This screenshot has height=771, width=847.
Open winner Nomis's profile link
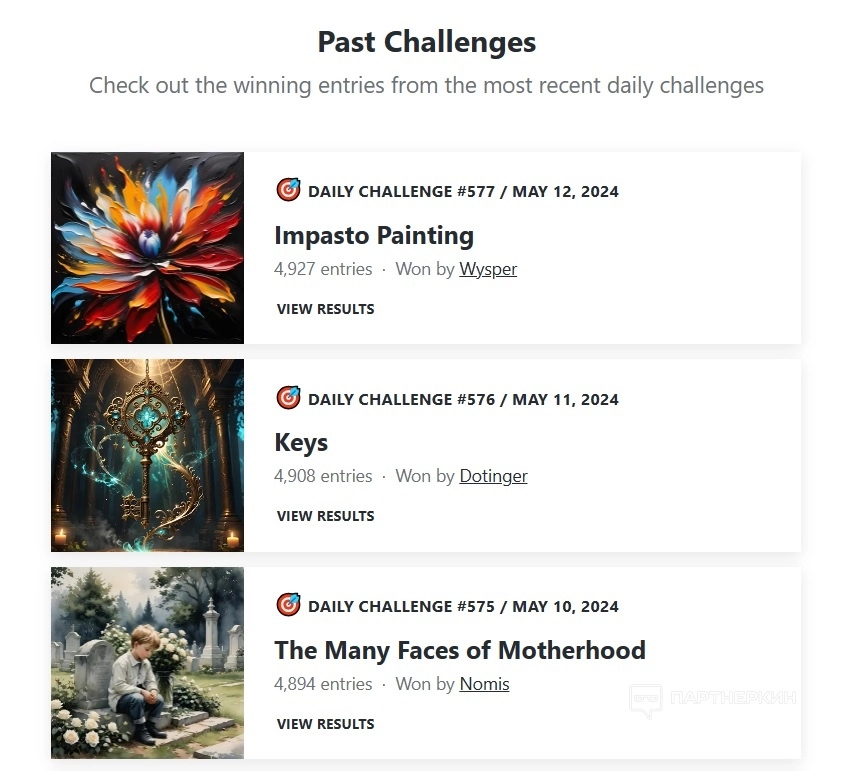pyautogui.click(x=484, y=684)
